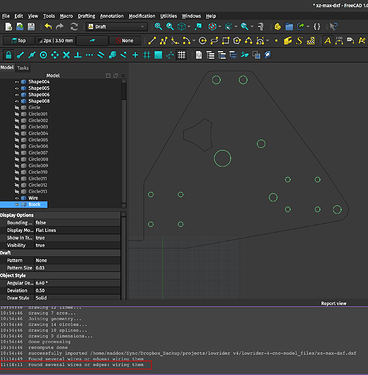368x375 pixels.
Task: Toggle Snap perpendicular
Action: (78, 55)
